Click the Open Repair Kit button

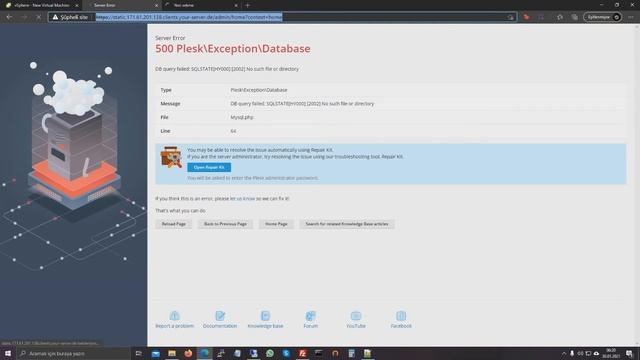pos(209,167)
